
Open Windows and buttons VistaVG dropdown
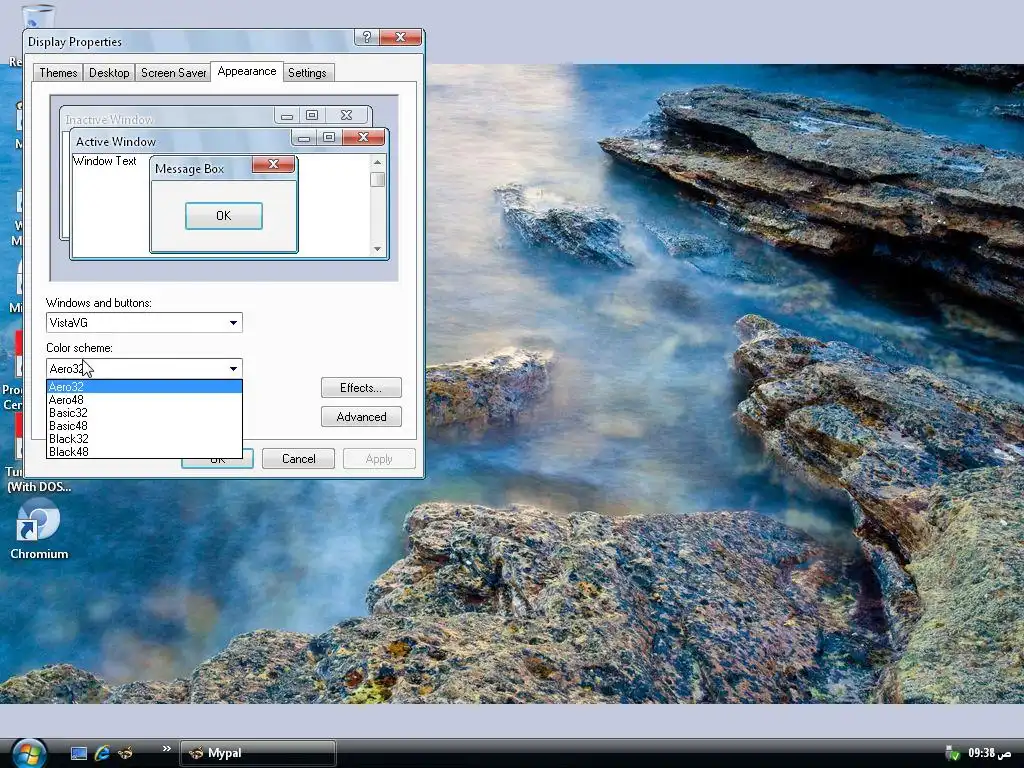pos(144,323)
